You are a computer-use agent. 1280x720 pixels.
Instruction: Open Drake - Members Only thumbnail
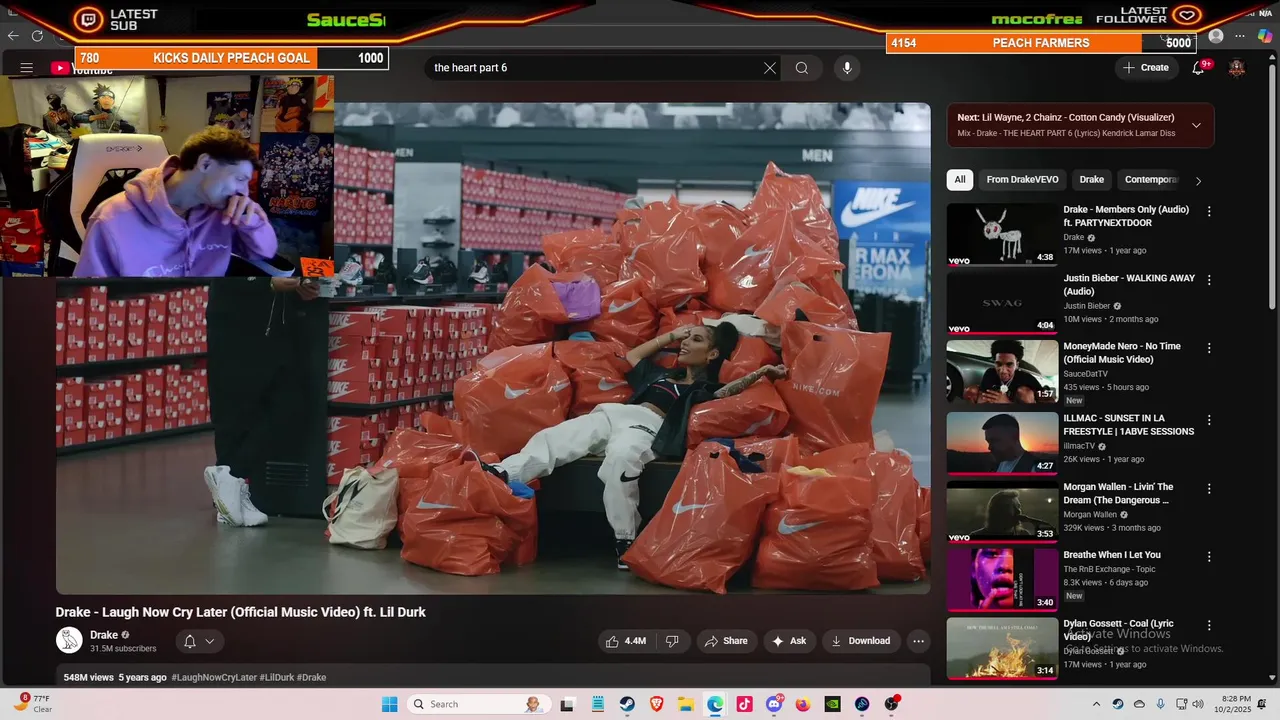(1002, 234)
